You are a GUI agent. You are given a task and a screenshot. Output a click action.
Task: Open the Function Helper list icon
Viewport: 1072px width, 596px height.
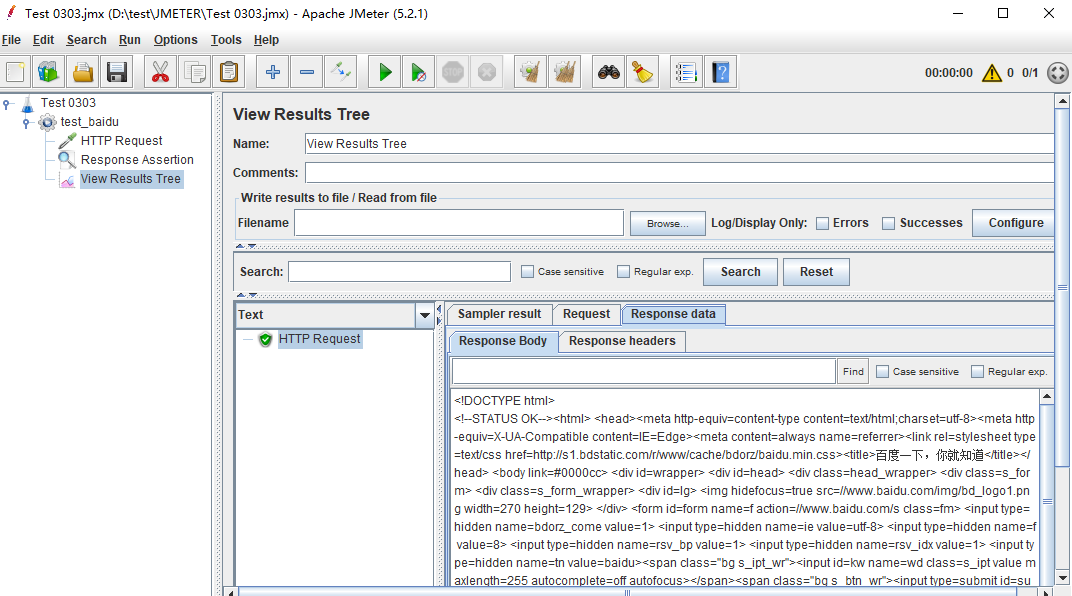click(686, 72)
